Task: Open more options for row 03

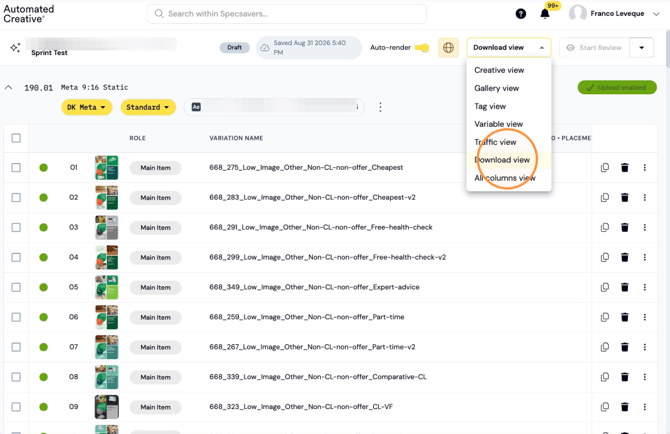Action: point(644,227)
